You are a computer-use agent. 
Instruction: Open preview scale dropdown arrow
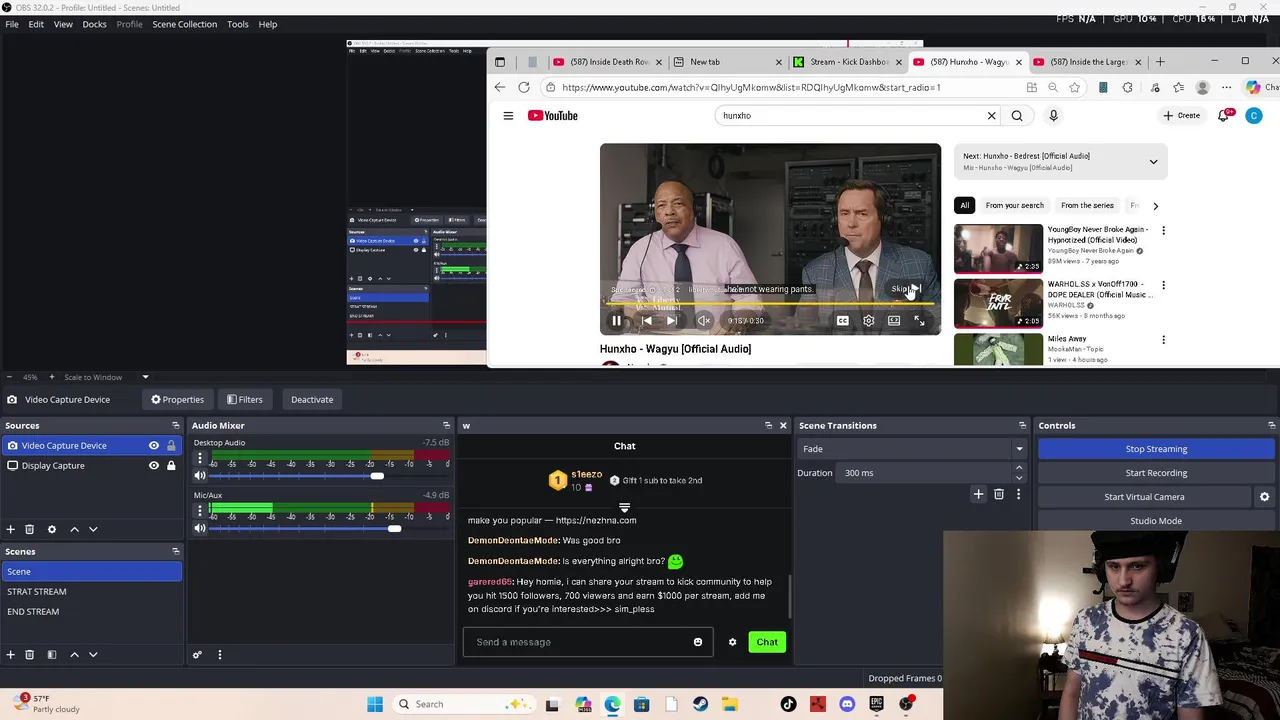click(x=145, y=377)
